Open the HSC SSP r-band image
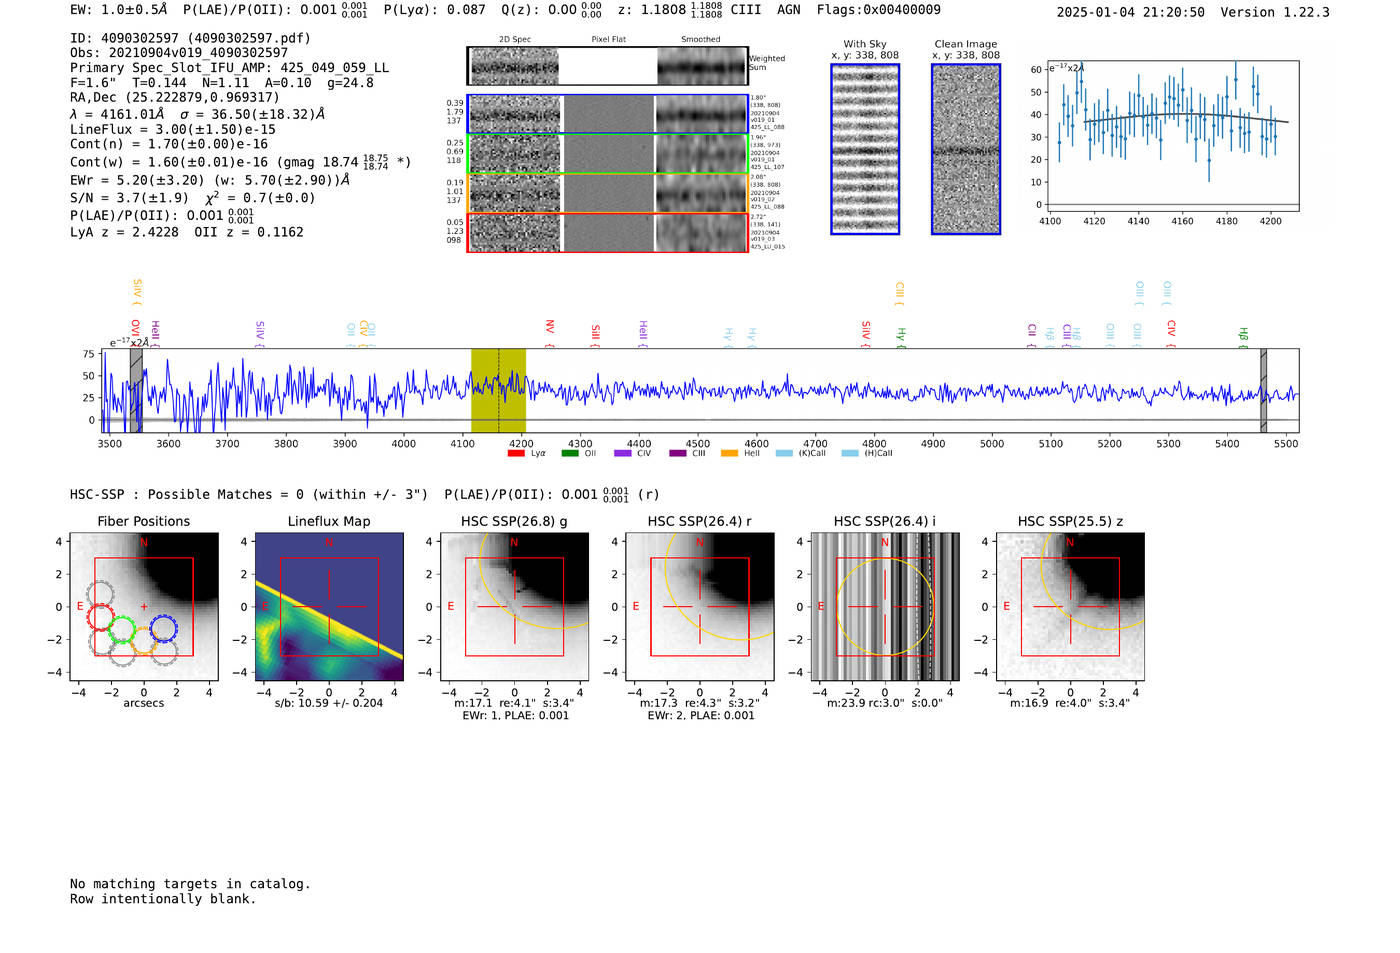Screen dimensions: 1400x953 click(x=699, y=607)
